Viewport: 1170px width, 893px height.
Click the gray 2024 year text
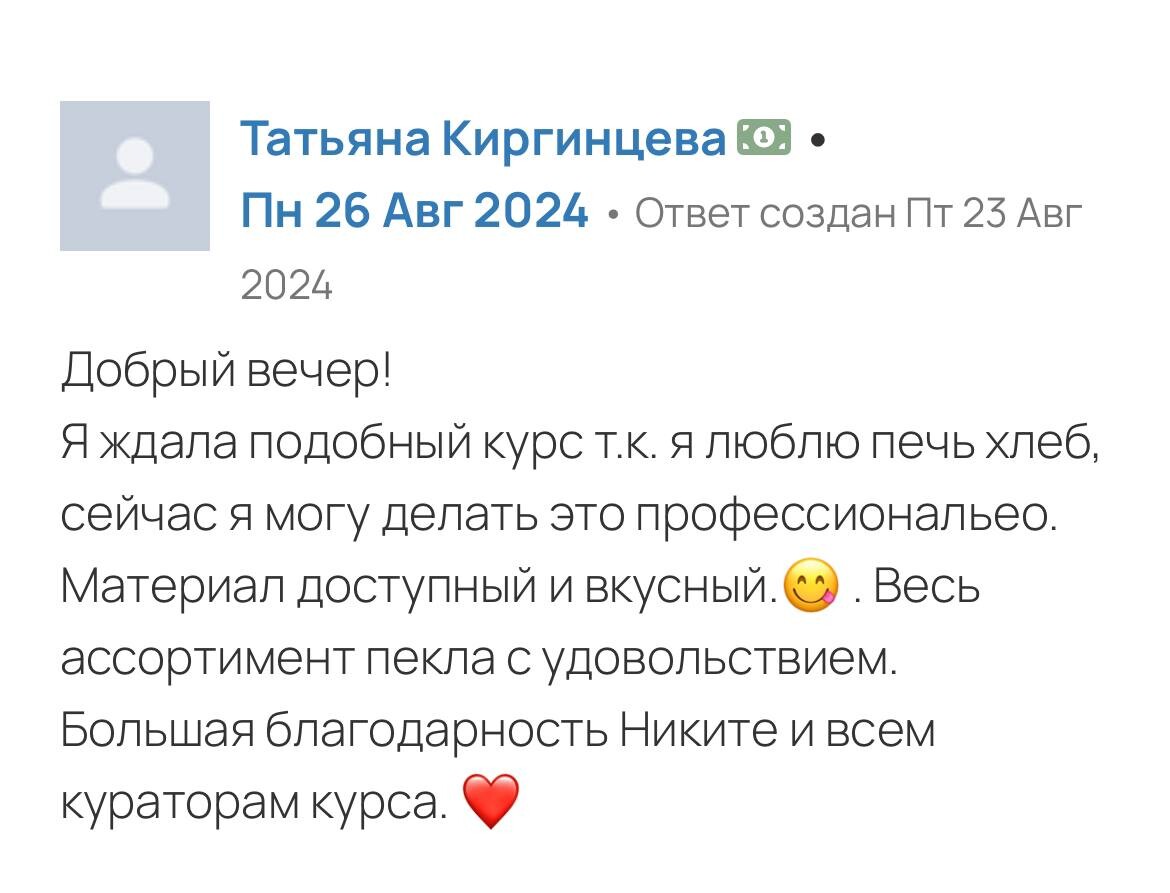click(287, 287)
